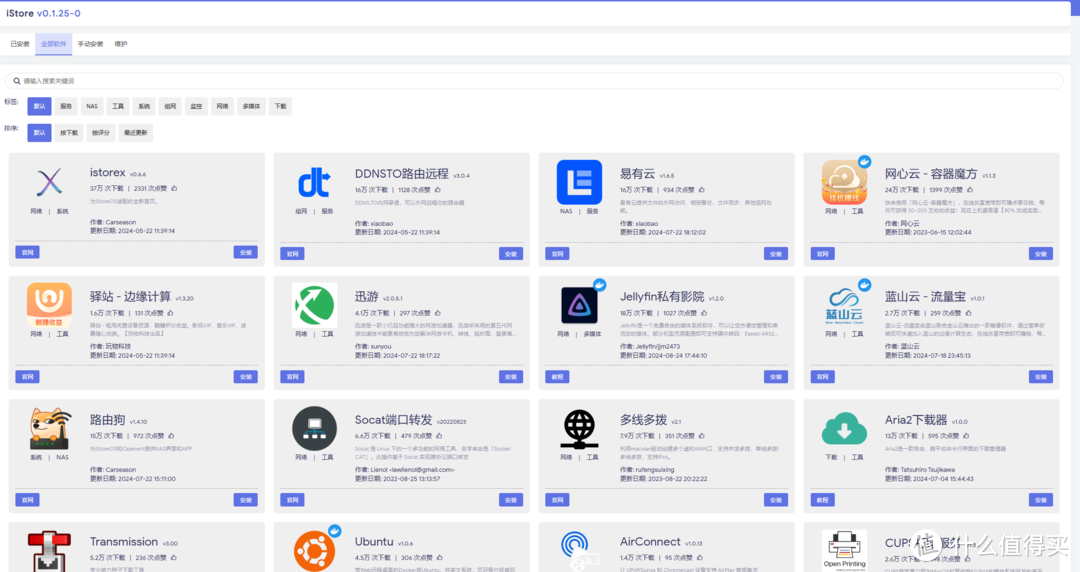
Task: Sort apps by 最近更新
Action: click(x=136, y=133)
